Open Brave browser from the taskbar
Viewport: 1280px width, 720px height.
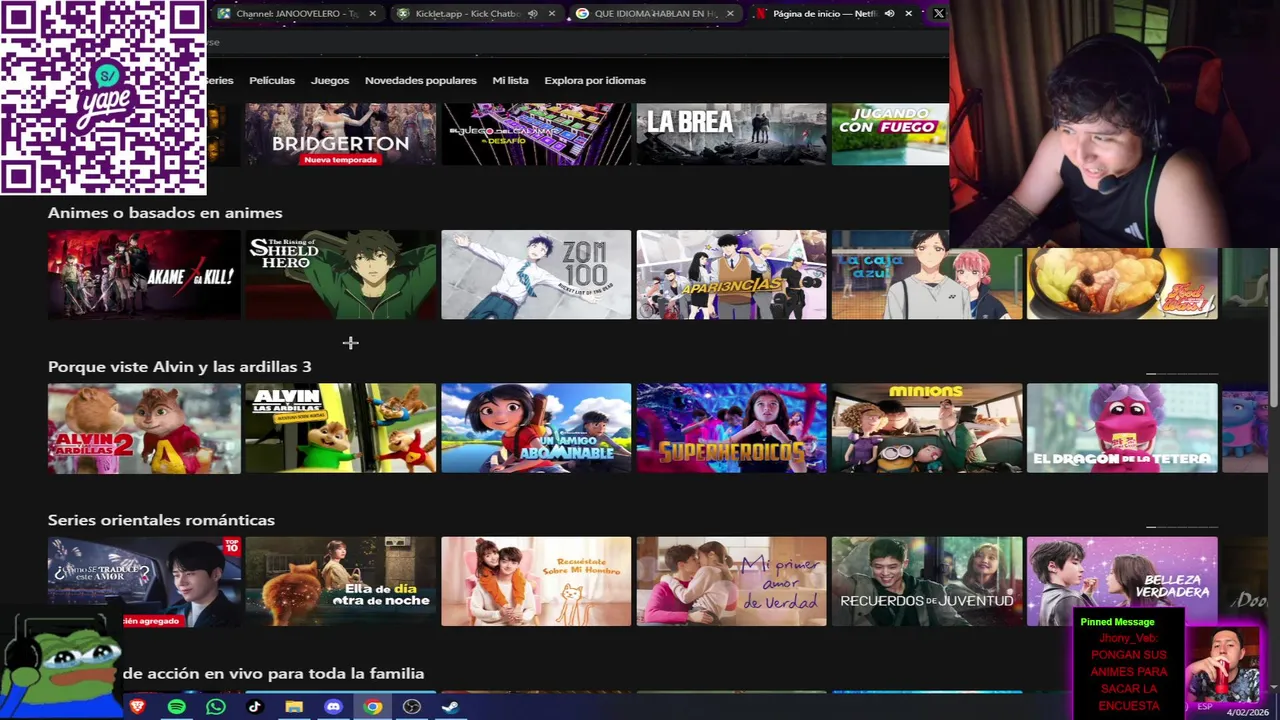[137, 707]
